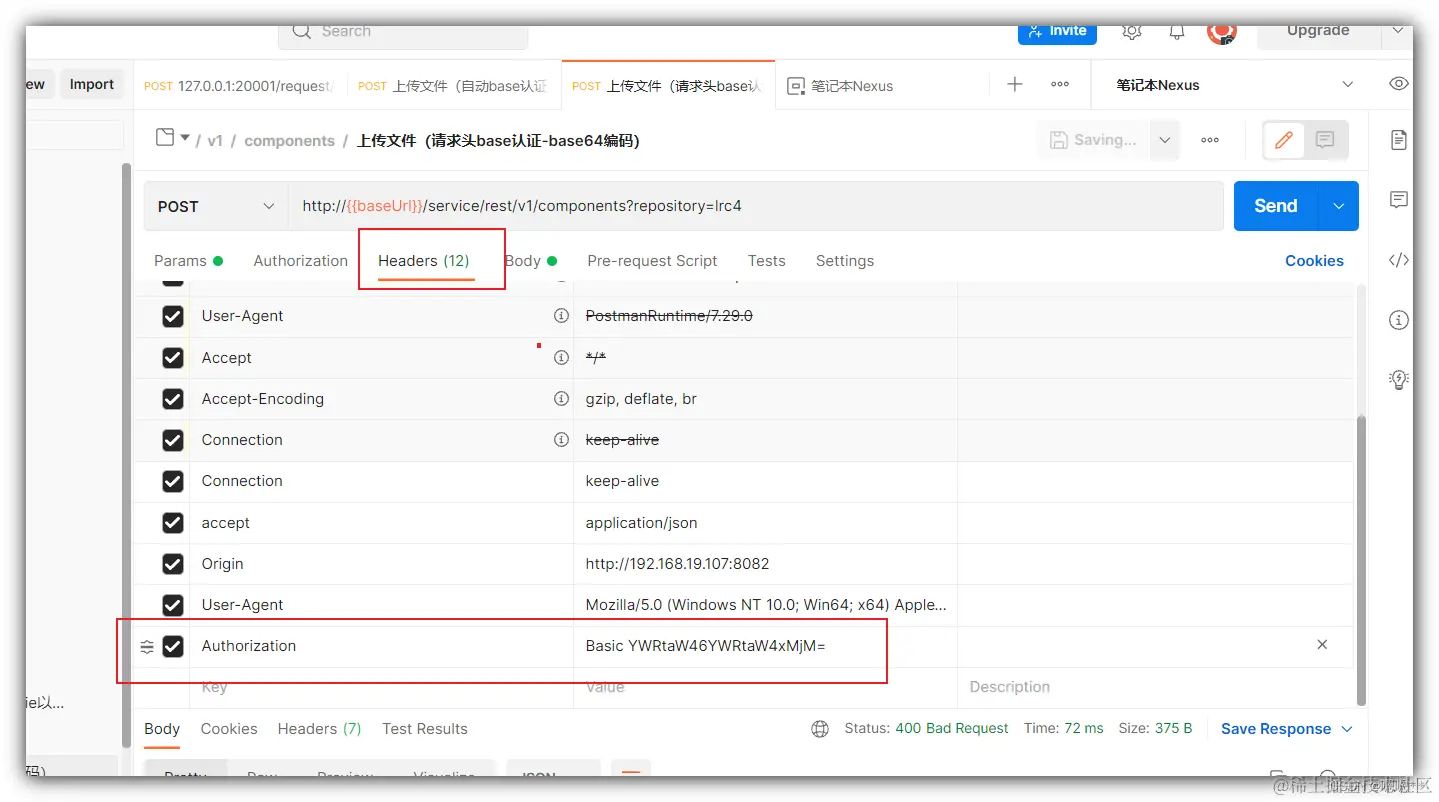1439x802 pixels.
Task: Switch to edit mode pencil icon
Action: 1284,140
